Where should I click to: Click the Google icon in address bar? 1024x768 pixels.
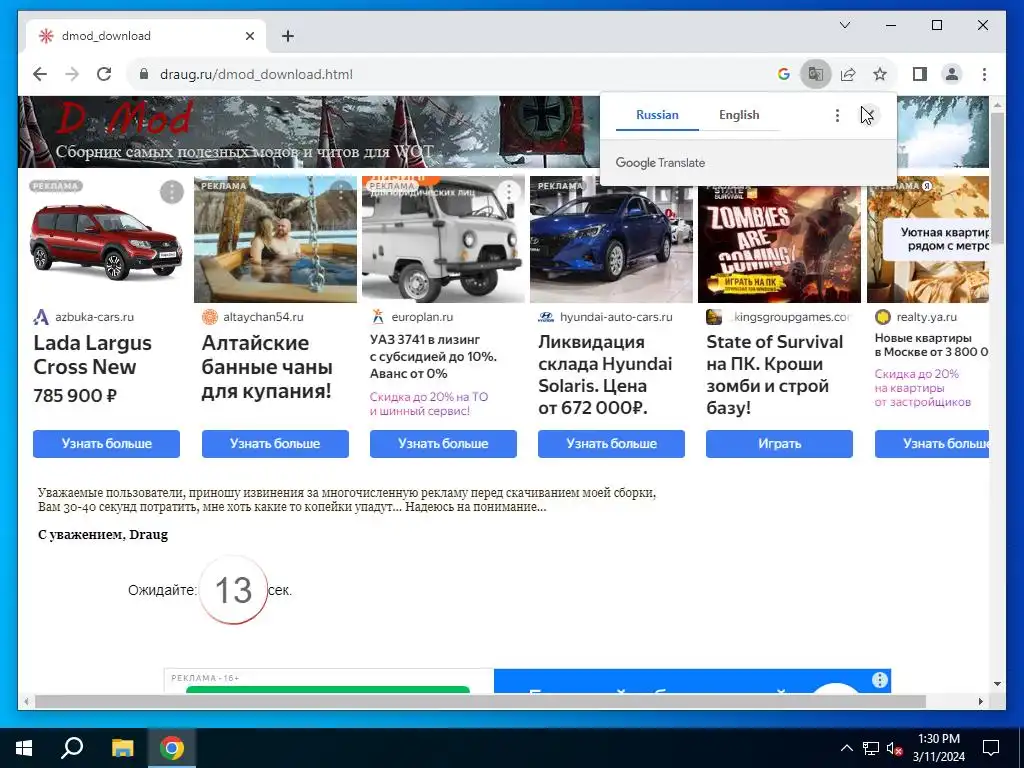coord(784,74)
